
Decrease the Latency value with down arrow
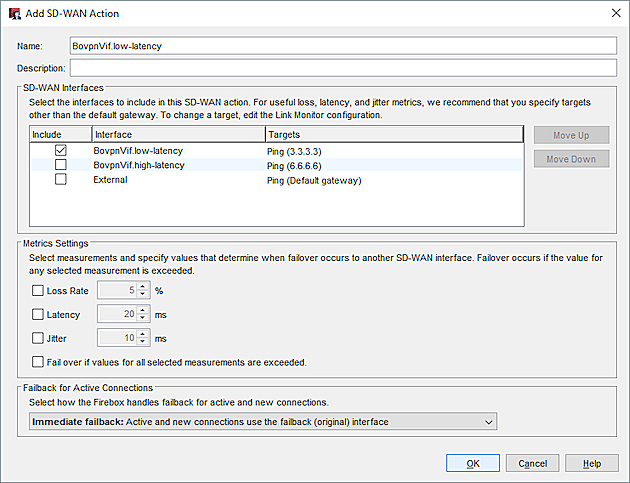coord(143,318)
